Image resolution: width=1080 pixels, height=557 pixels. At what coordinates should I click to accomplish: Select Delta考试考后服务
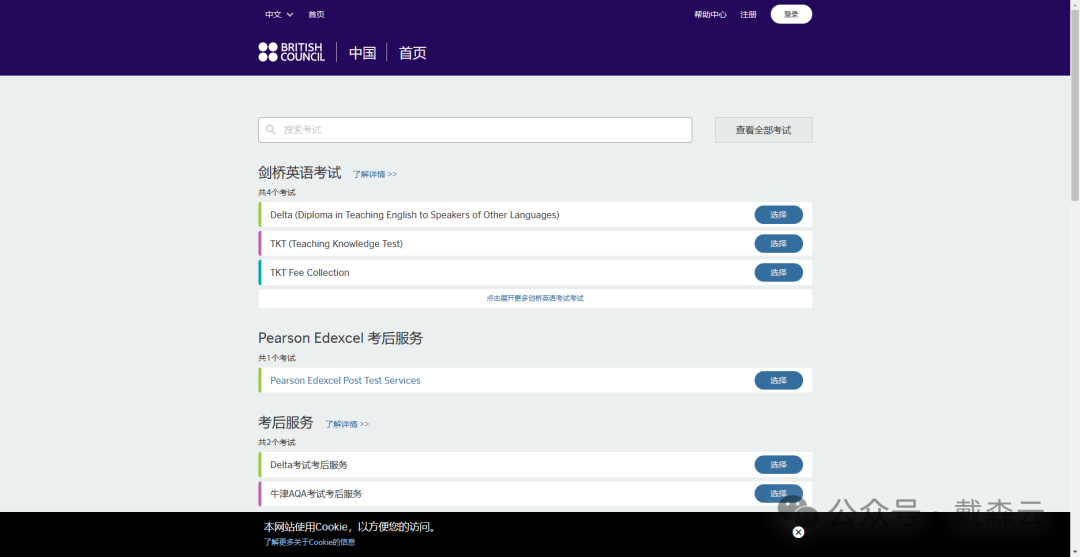coord(778,465)
